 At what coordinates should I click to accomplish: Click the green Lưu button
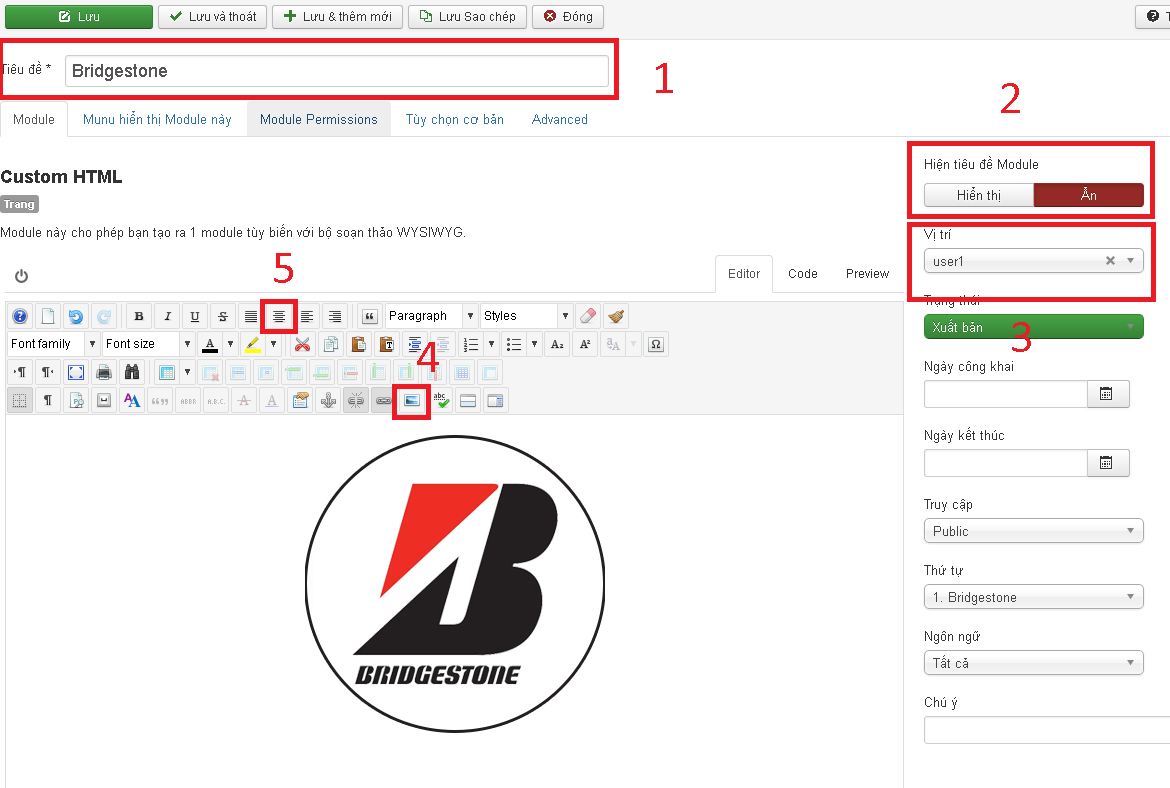79,16
